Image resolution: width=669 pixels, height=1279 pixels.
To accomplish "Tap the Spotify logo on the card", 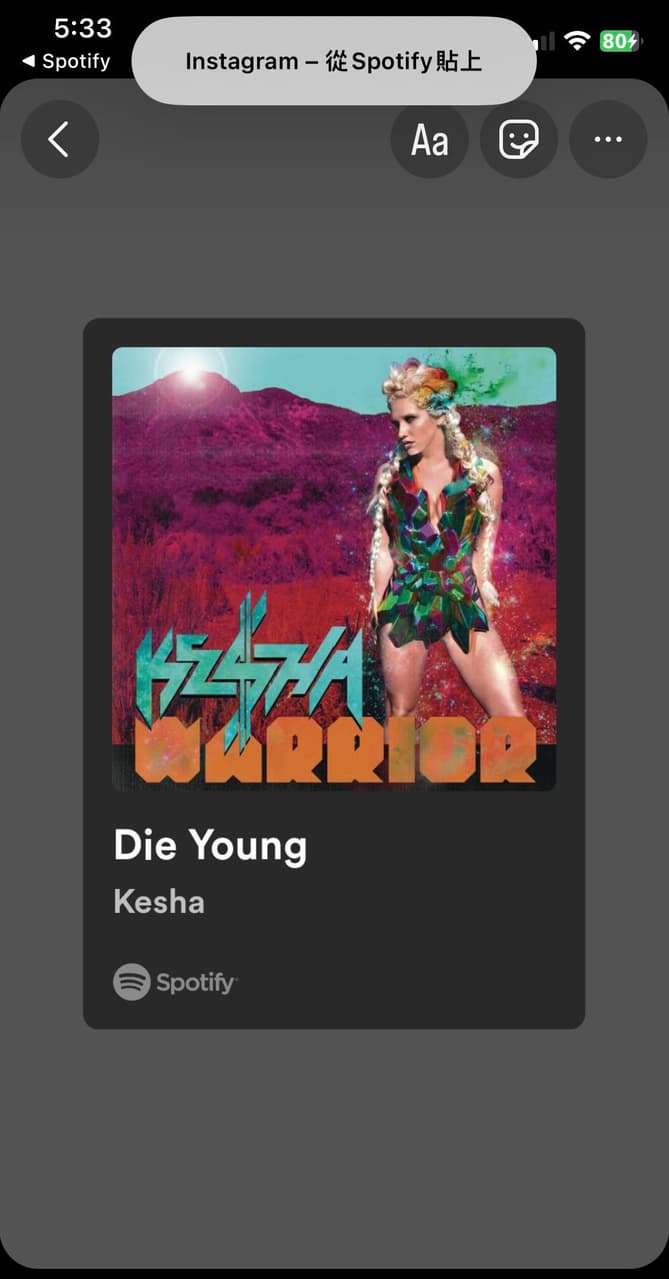I will pos(132,982).
